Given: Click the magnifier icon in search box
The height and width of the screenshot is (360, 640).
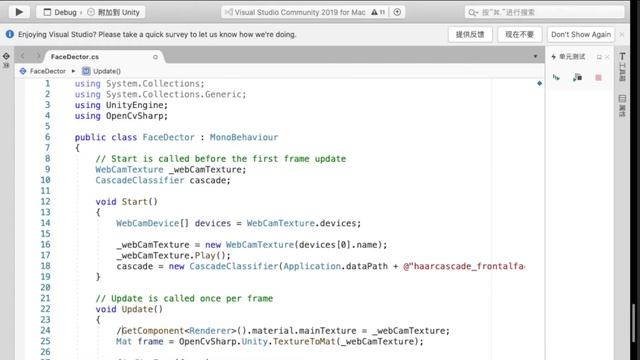Looking at the screenshot, I should pos(472,12).
